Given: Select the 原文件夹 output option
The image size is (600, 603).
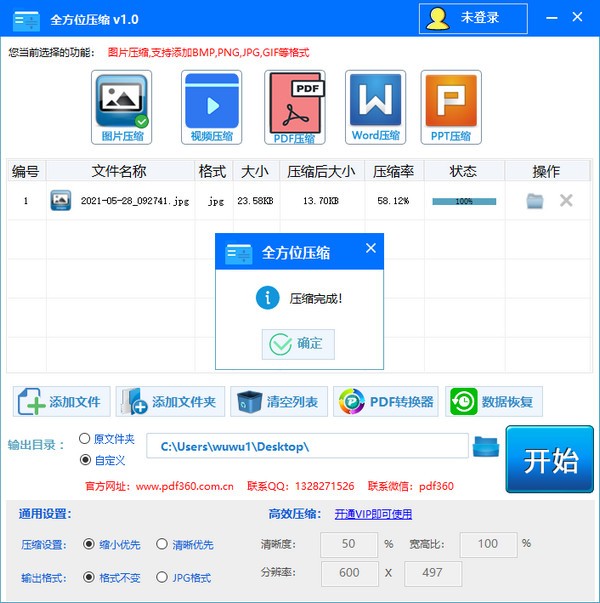Looking at the screenshot, I should coord(85,439).
